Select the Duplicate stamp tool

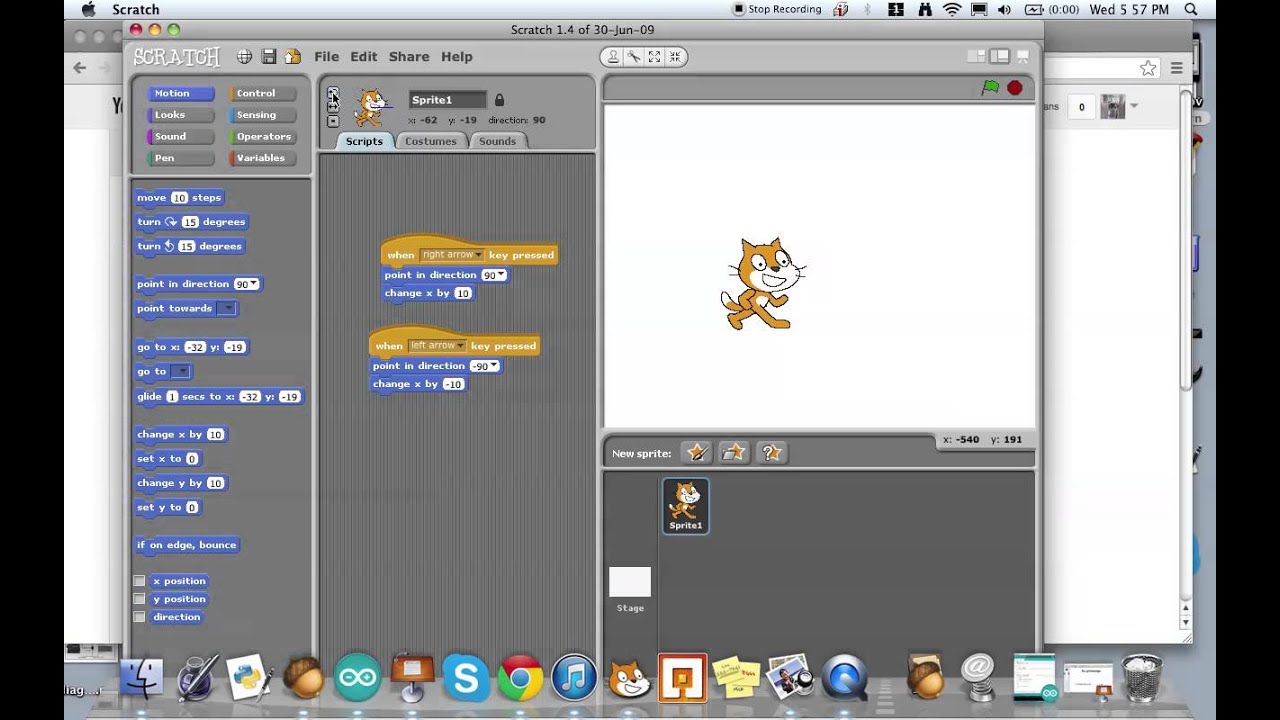pyautogui.click(x=613, y=57)
